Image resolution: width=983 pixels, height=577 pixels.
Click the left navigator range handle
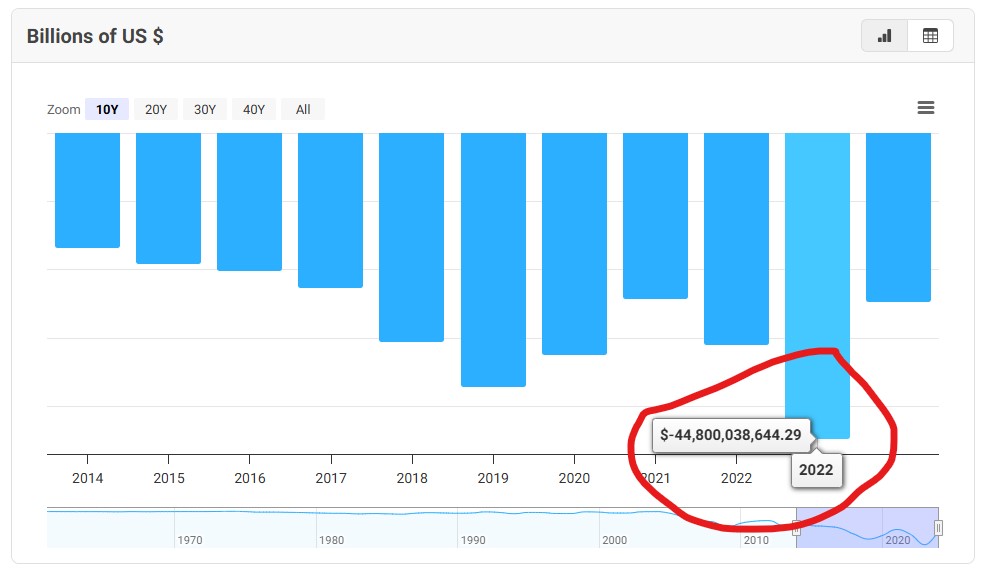(x=796, y=528)
